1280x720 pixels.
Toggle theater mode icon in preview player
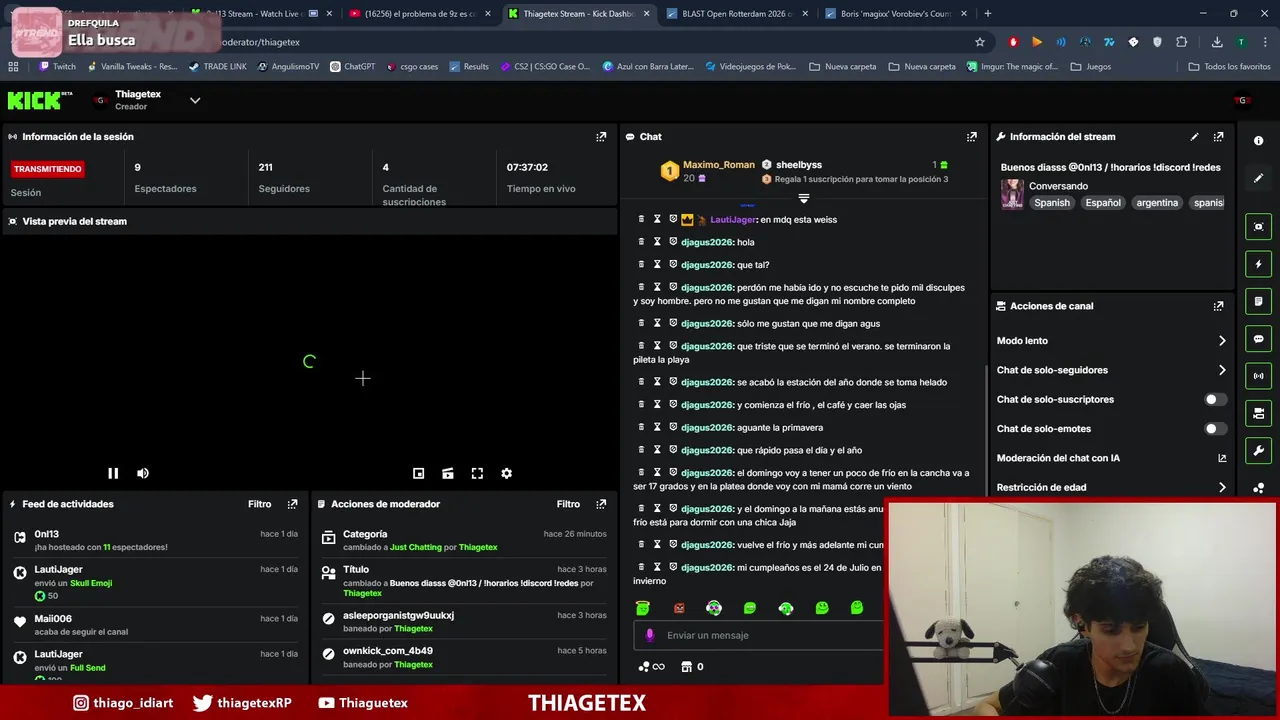click(x=448, y=473)
